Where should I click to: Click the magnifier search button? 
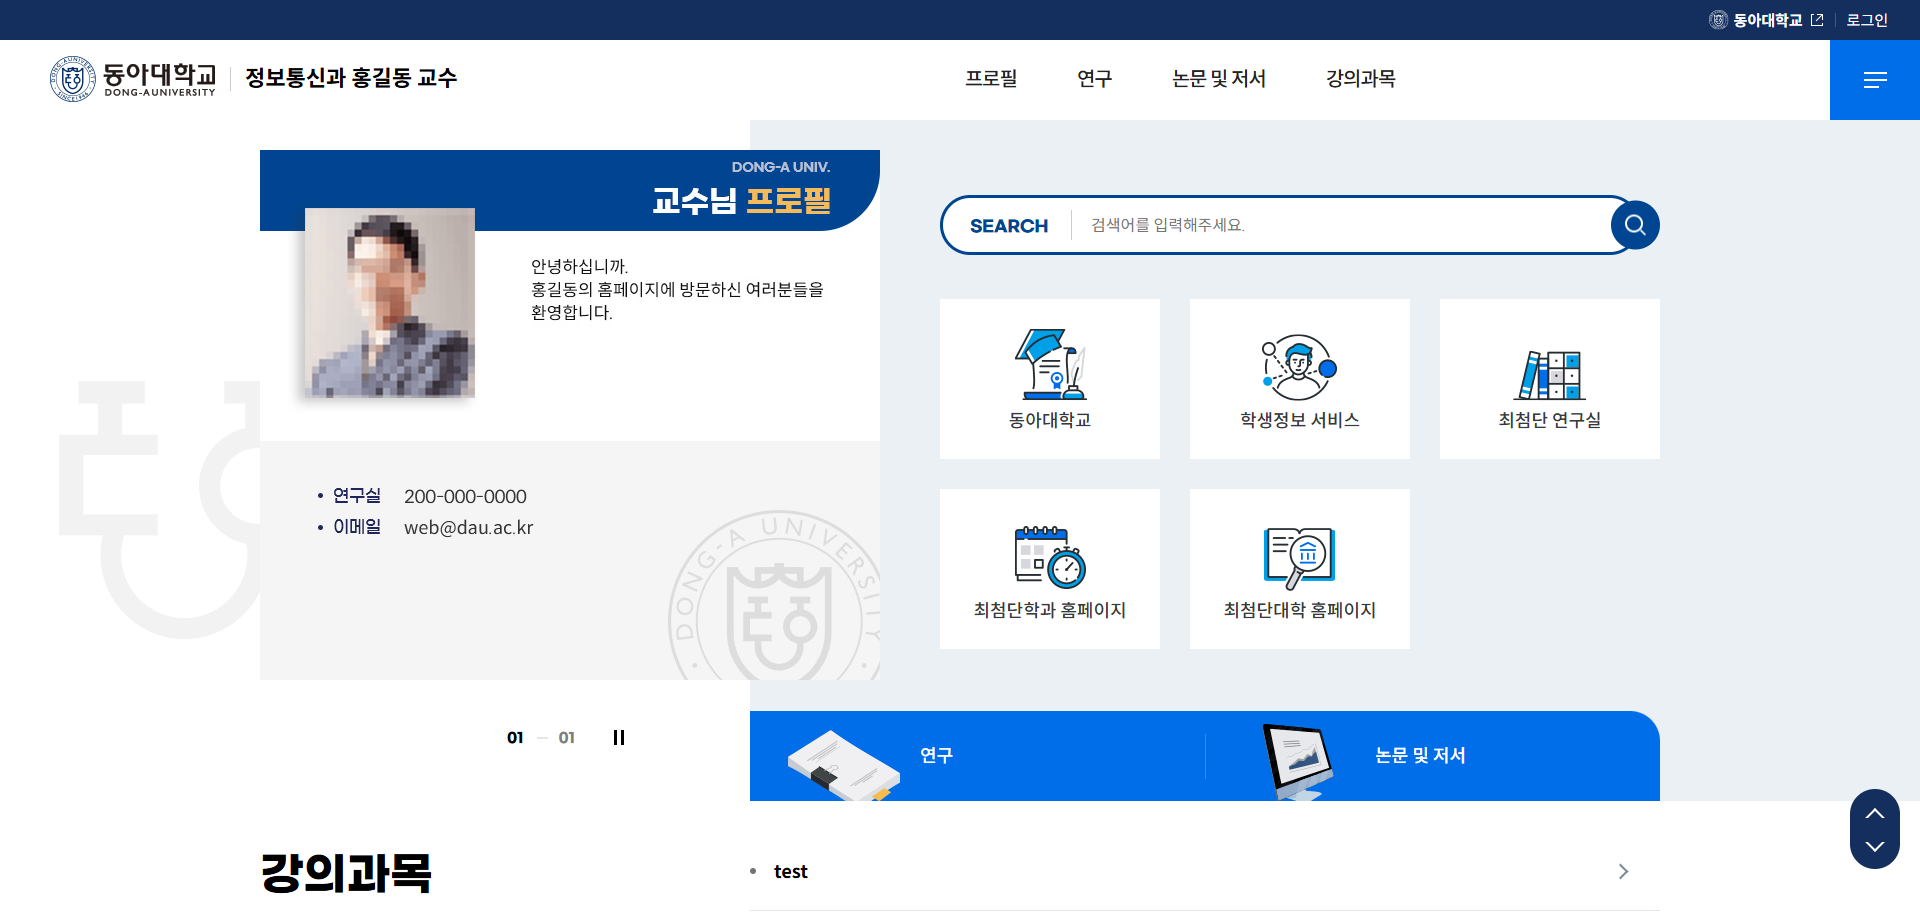pos(1635,225)
